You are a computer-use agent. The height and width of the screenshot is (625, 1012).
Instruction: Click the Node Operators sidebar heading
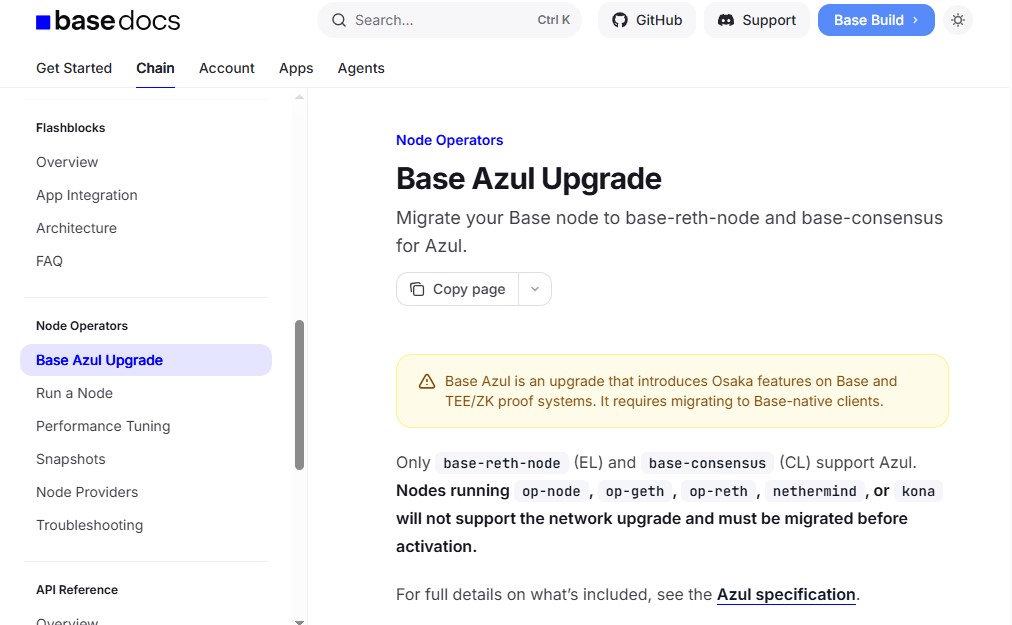click(82, 326)
